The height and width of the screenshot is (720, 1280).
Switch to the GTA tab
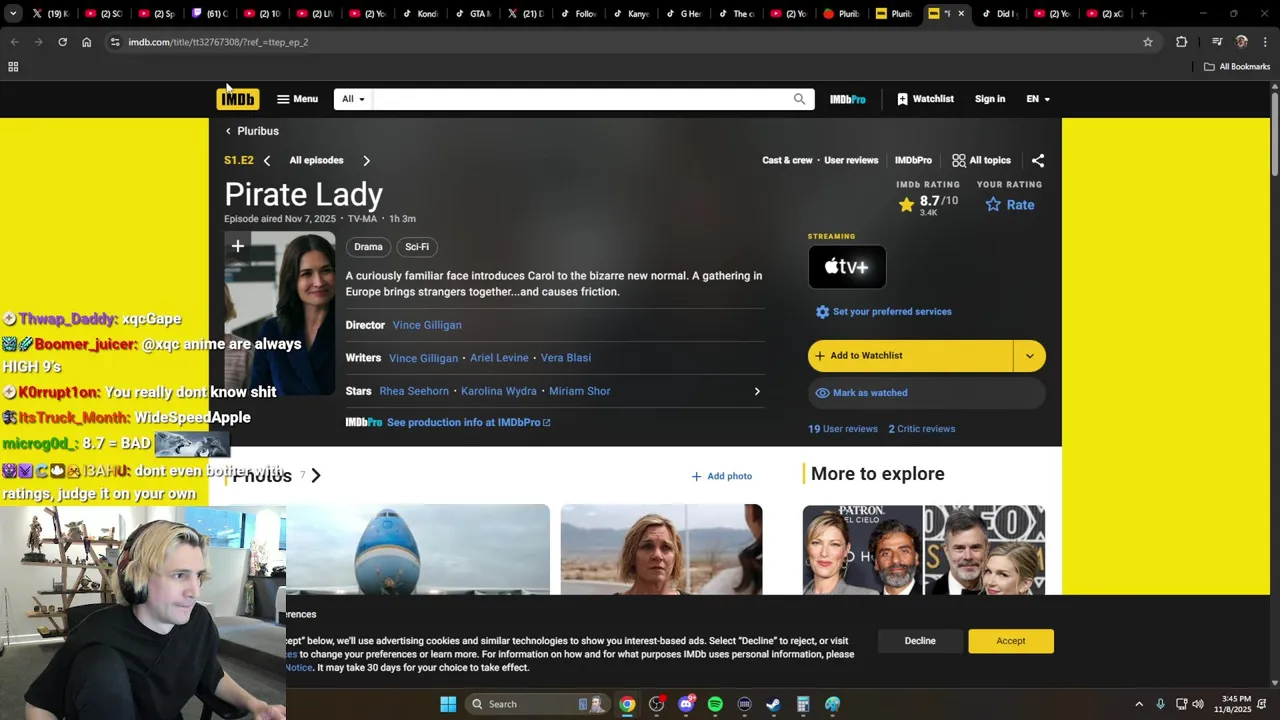473,14
